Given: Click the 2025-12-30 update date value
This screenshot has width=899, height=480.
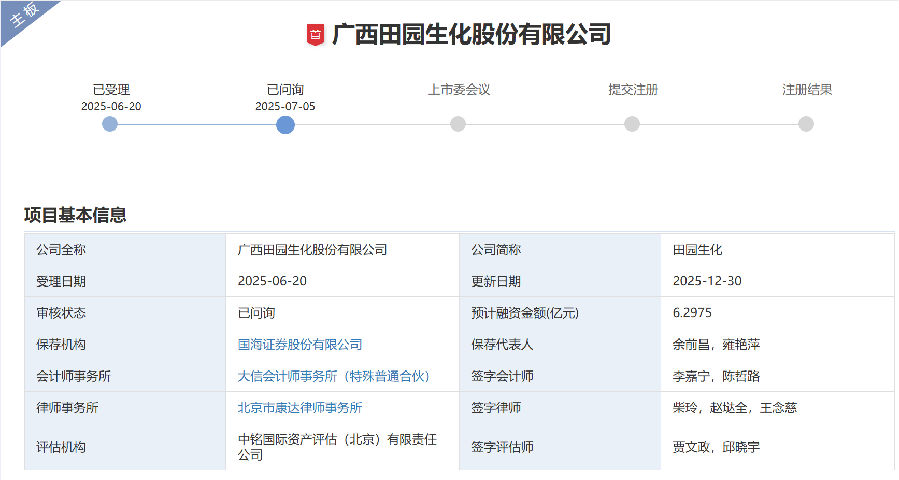Looking at the screenshot, I should pos(707,281).
